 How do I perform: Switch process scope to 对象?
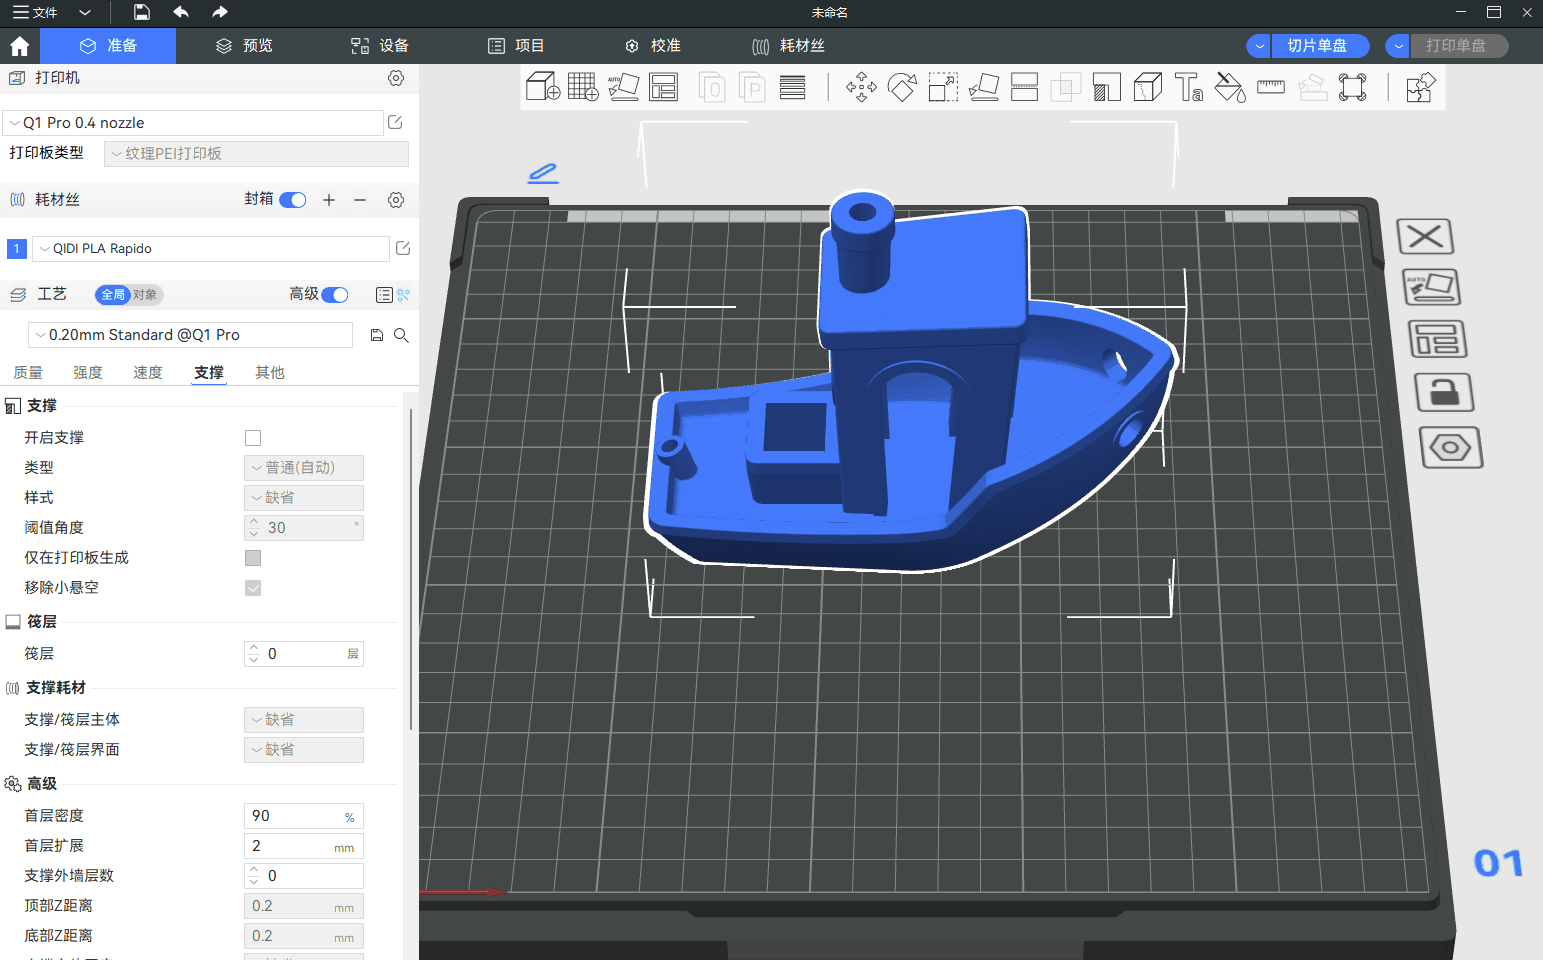(145, 295)
